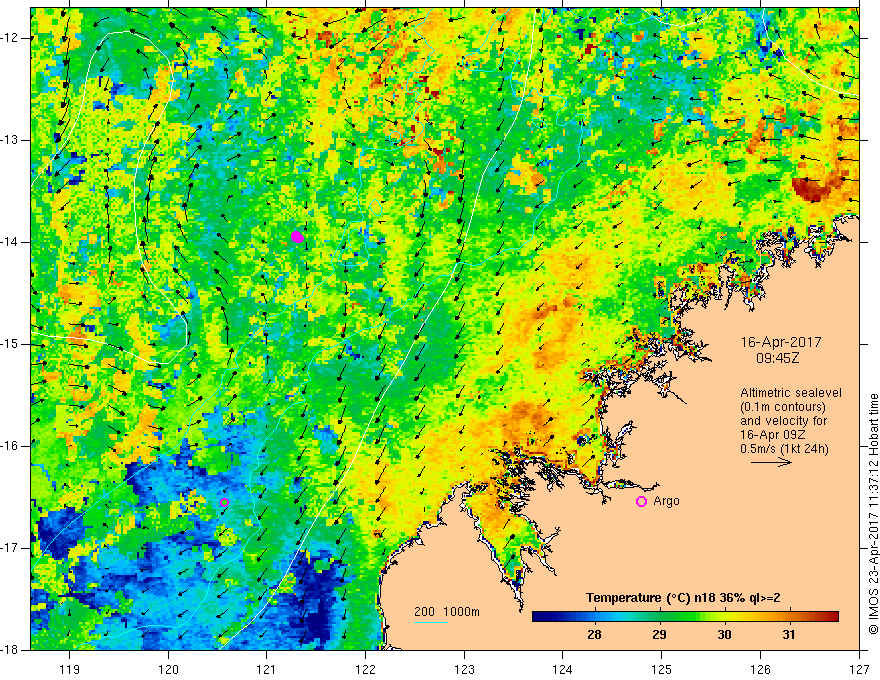Click the dark red end of temperature colorbar
Screen dimensions: 880x680
(833, 617)
